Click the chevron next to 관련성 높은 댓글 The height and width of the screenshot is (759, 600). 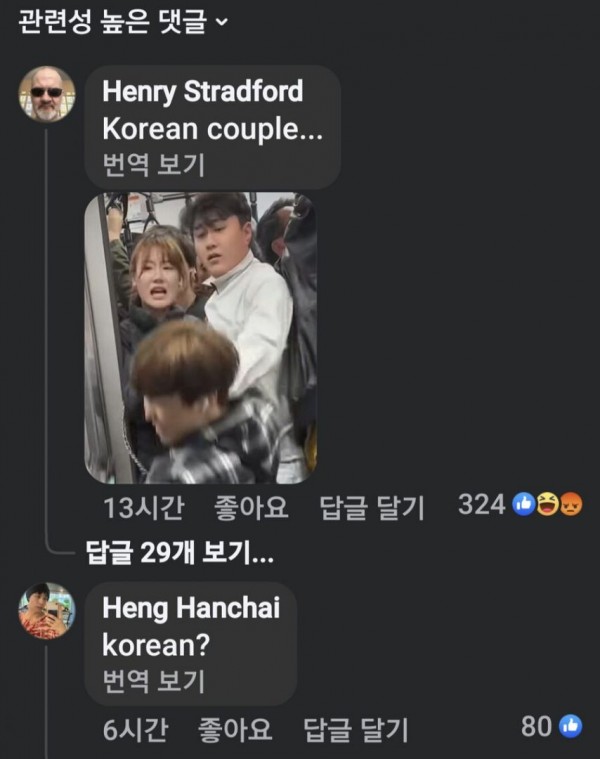point(221,22)
